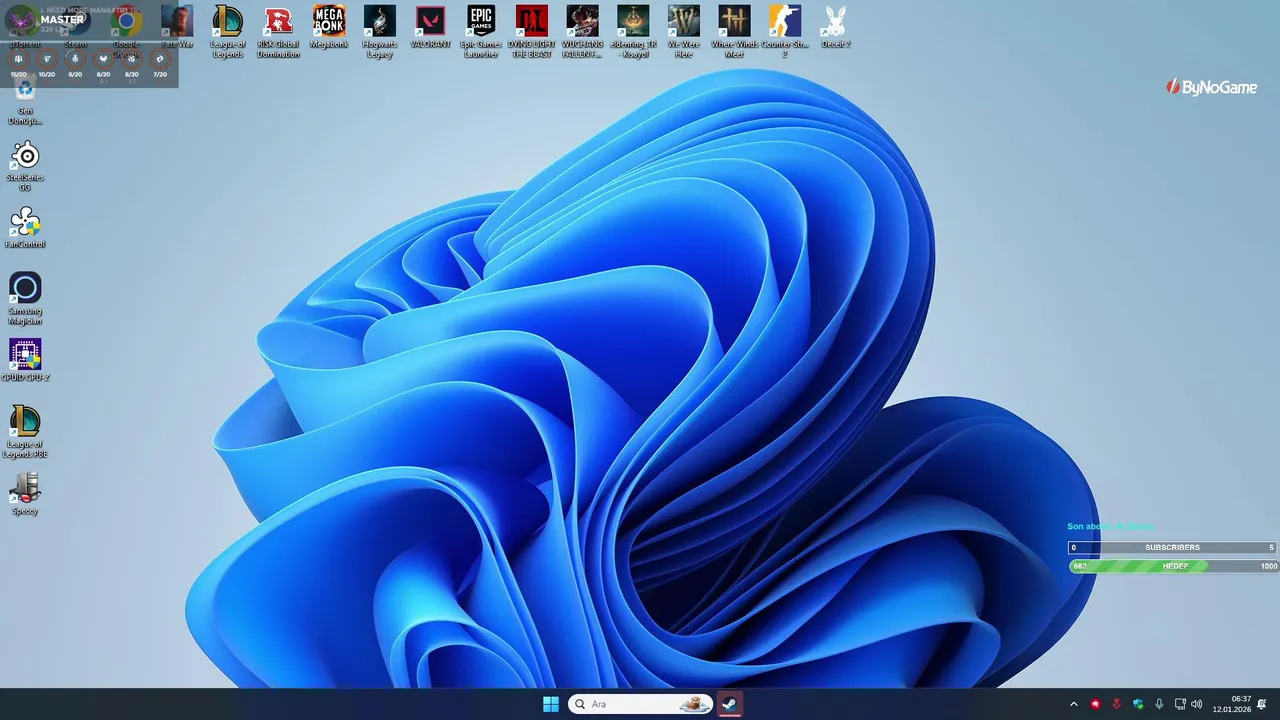Open the CPUID CPU-Z shortcut
This screenshot has width=1280, height=720.
25,361
